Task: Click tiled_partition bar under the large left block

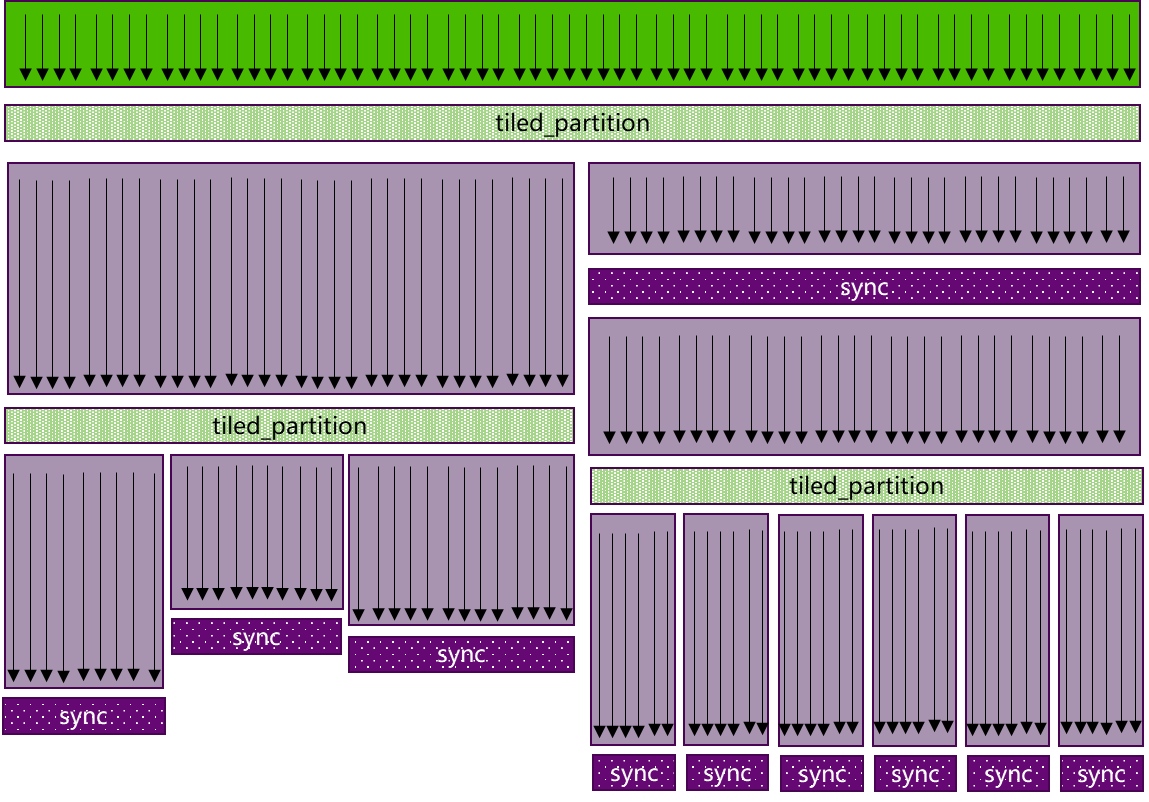Action: coord(290,426)
